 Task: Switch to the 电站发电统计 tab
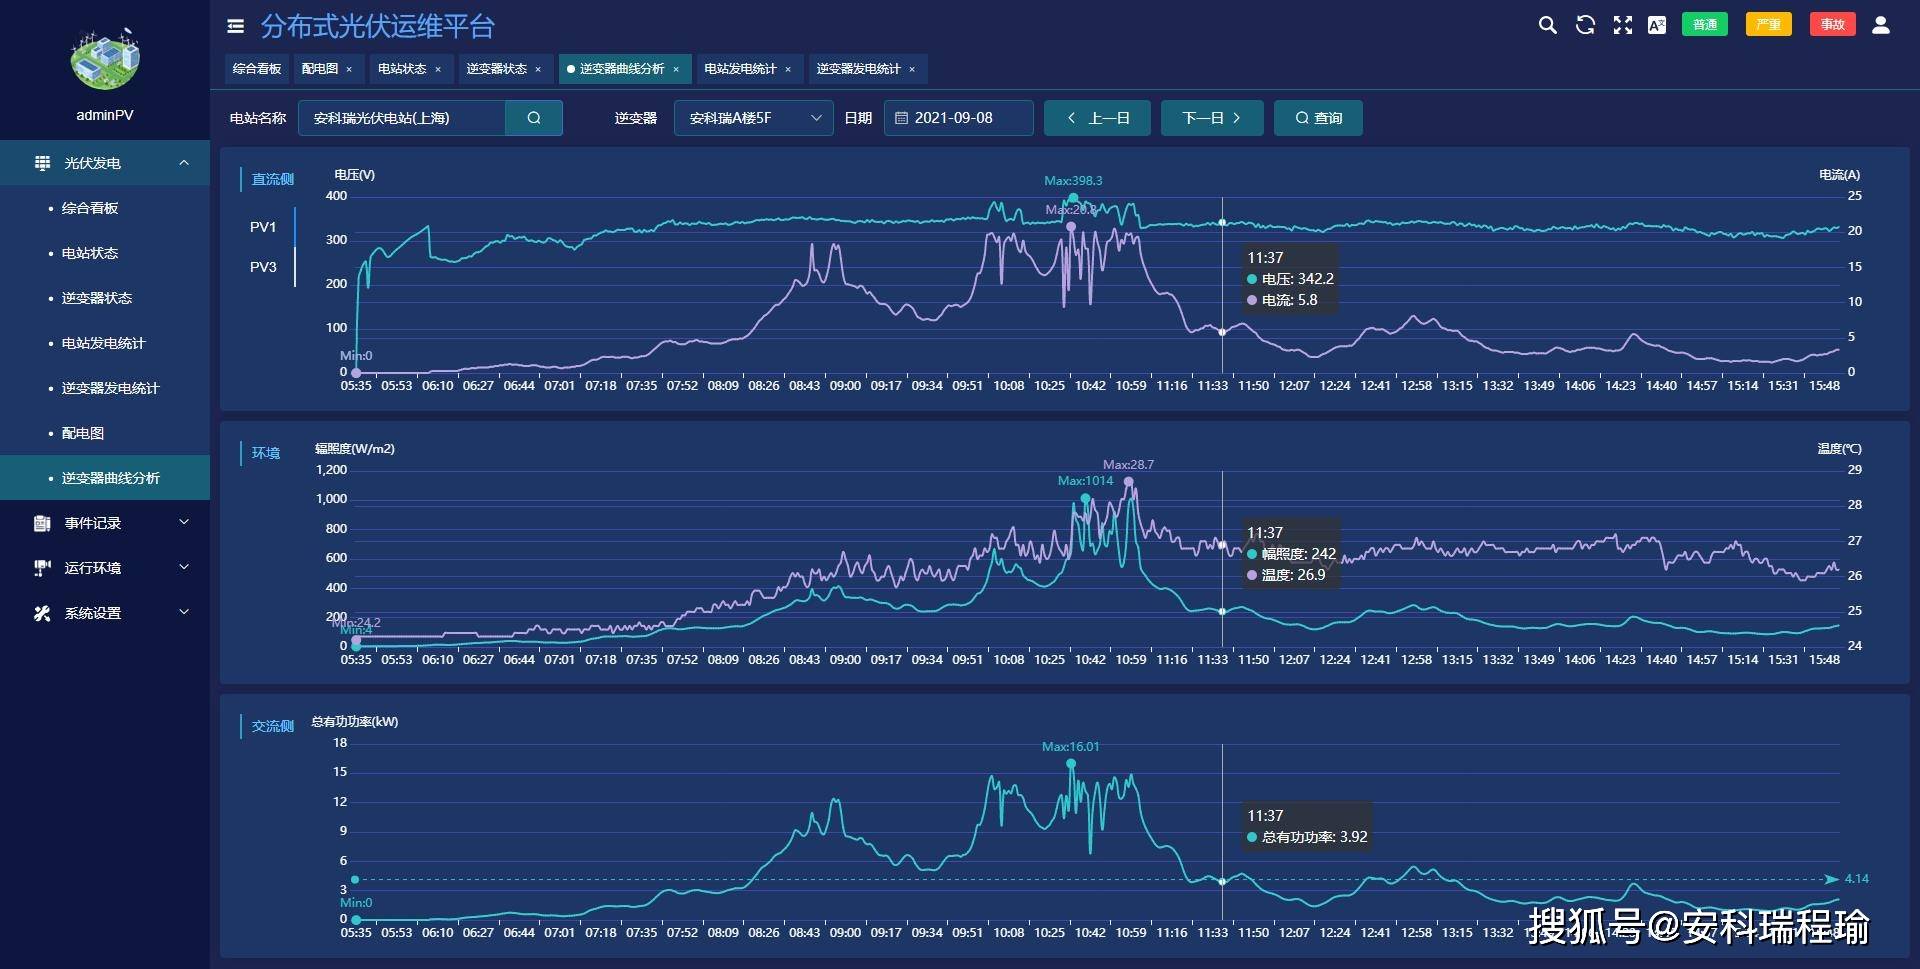coord(740,69)
